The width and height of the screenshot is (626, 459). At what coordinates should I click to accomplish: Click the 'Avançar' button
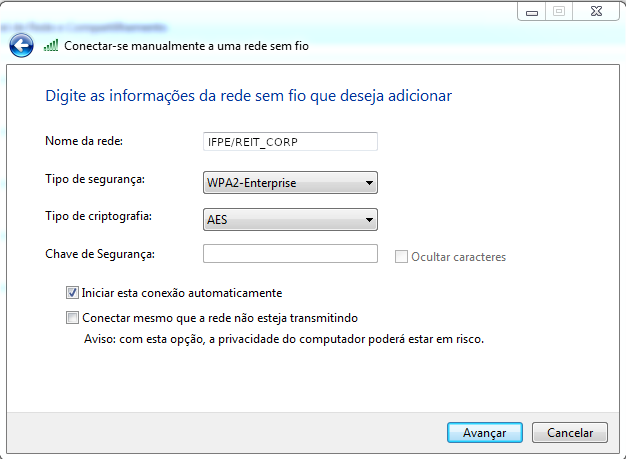484,433
